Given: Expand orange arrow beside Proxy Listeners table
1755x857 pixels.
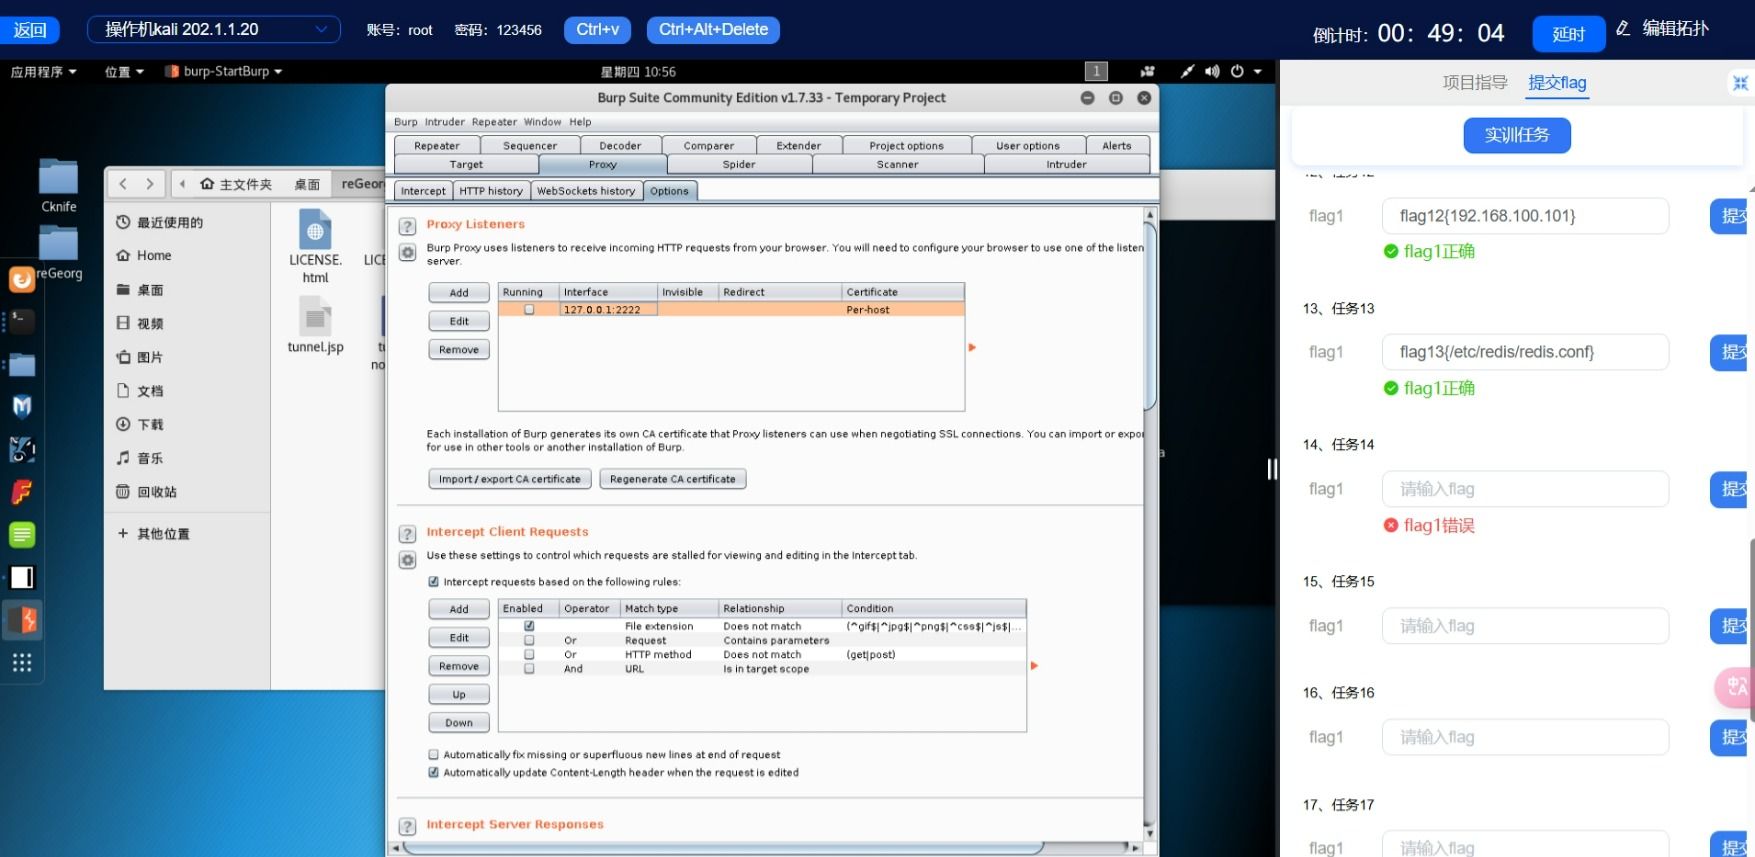Looking at the screenshot, I should pos(971,347).
